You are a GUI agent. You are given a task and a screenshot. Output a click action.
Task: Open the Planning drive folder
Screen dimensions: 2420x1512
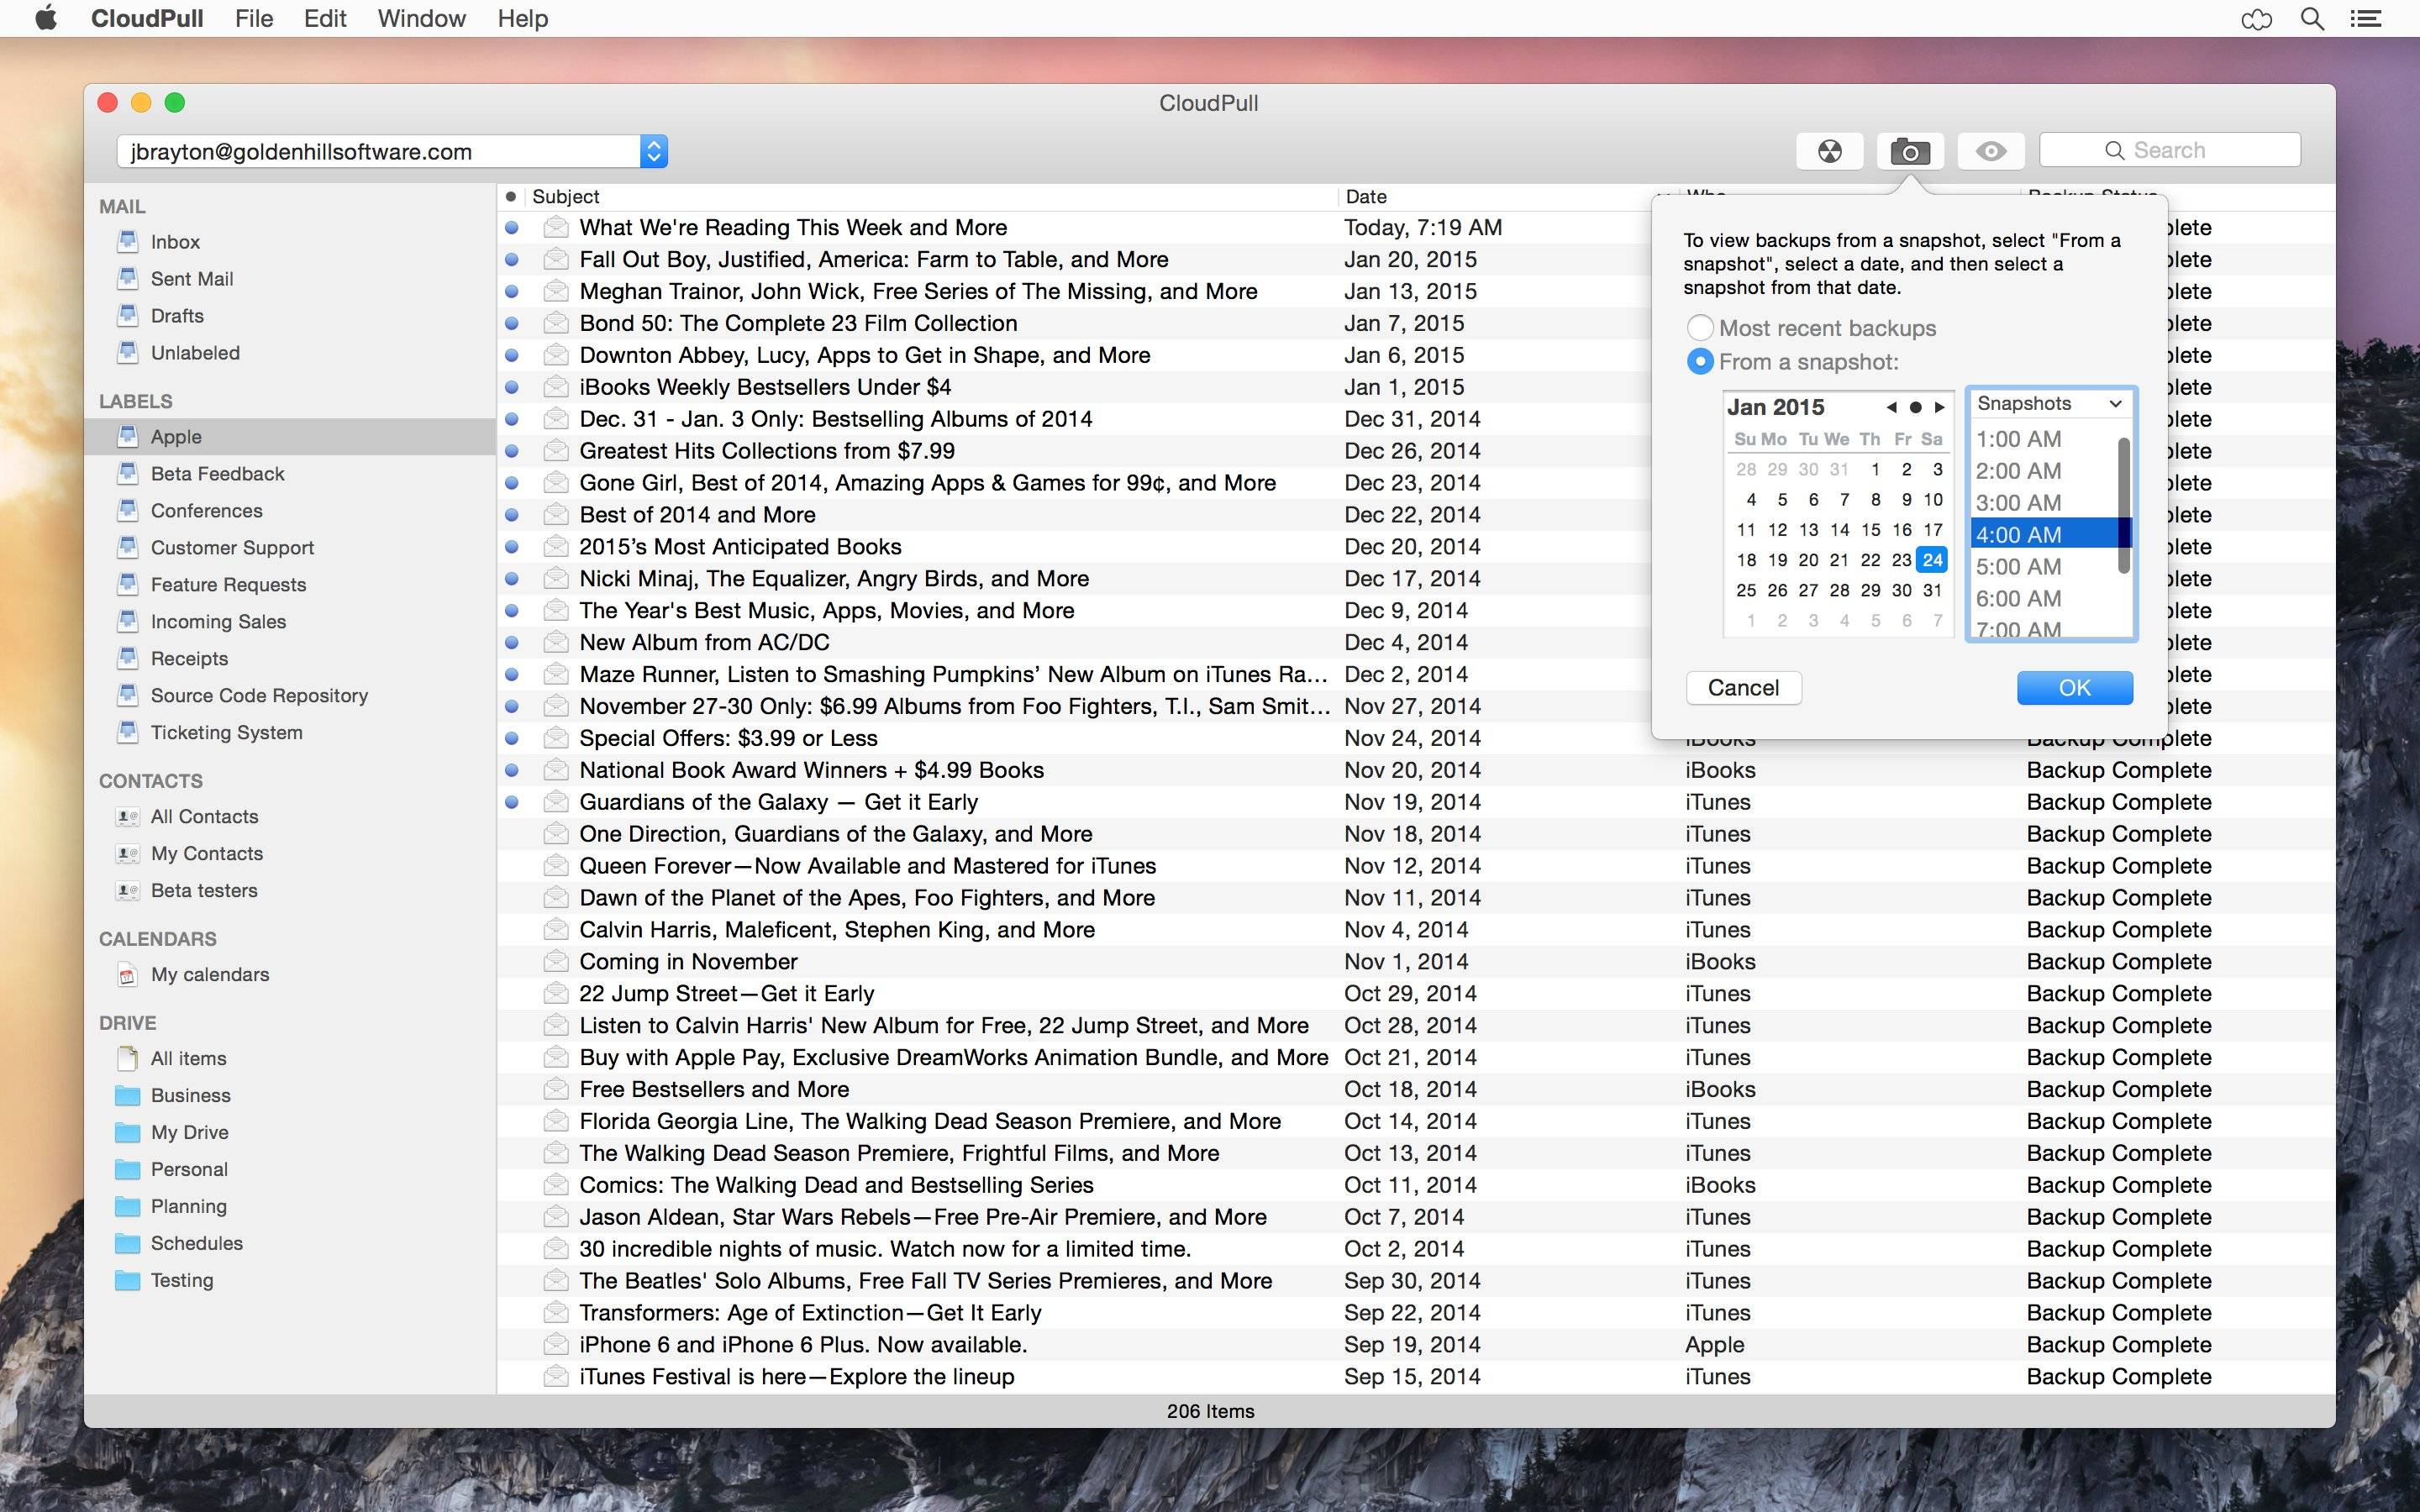tap(127, 1207)
